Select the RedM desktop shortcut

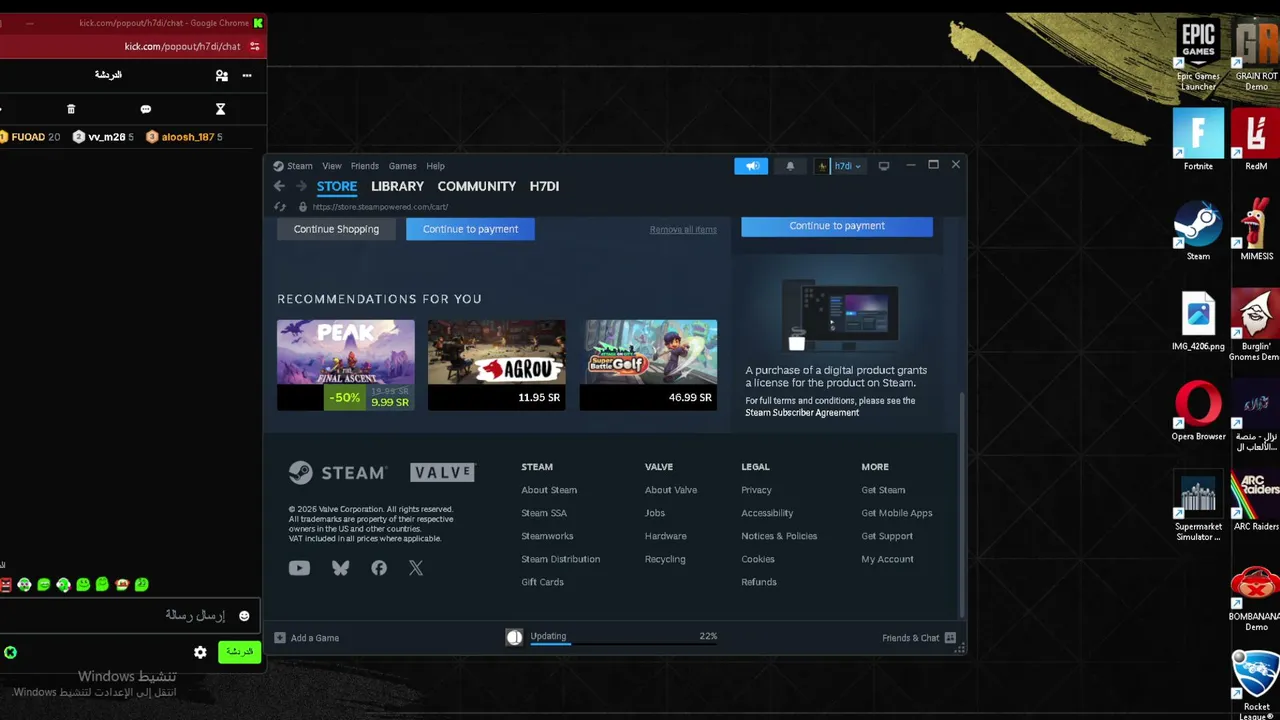pyautogui.click(x=1256, y=141)
